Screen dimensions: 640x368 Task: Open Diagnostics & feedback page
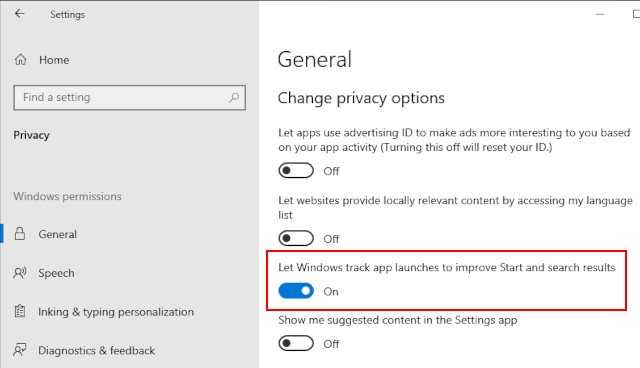[96, 350]
